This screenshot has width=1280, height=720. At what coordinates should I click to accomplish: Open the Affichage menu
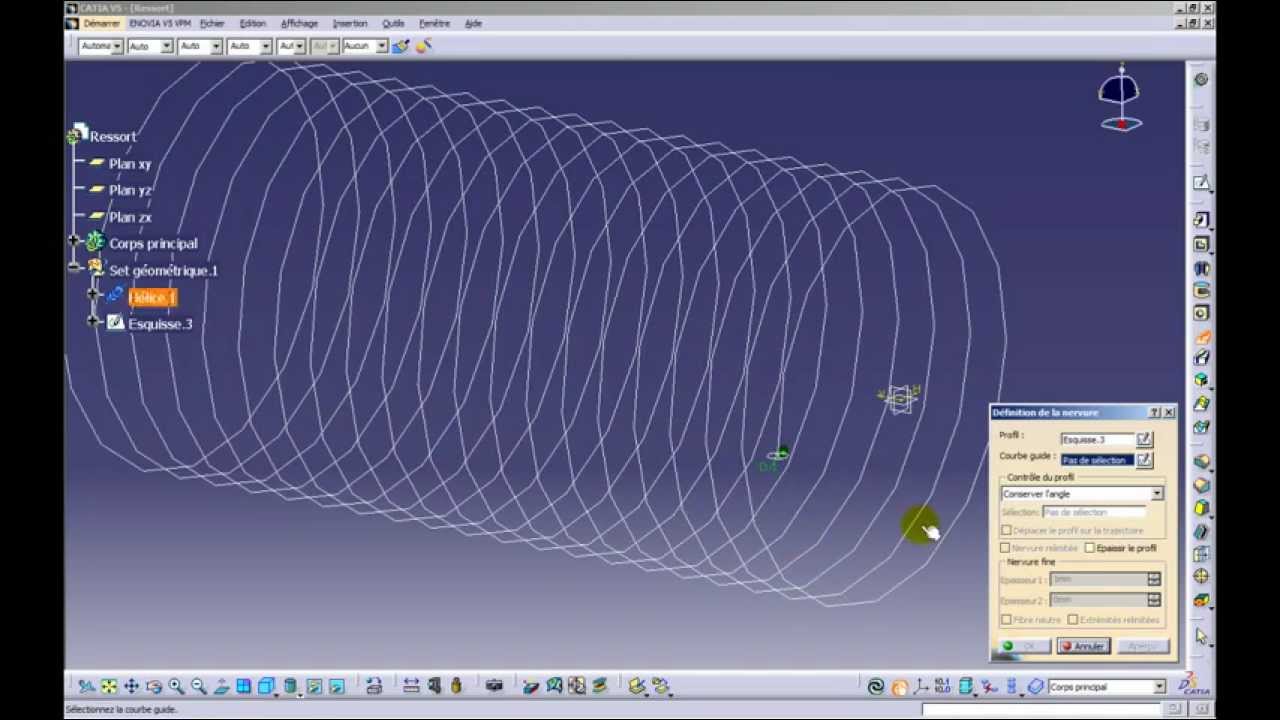tap(299, 23)
